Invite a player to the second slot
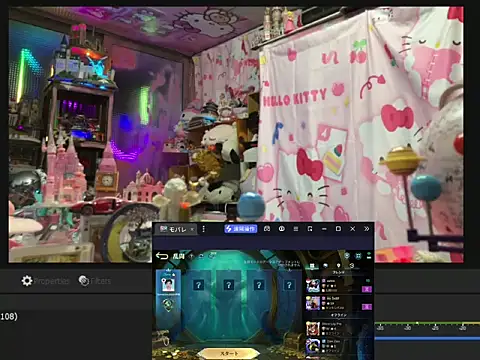 coord(198,285)
